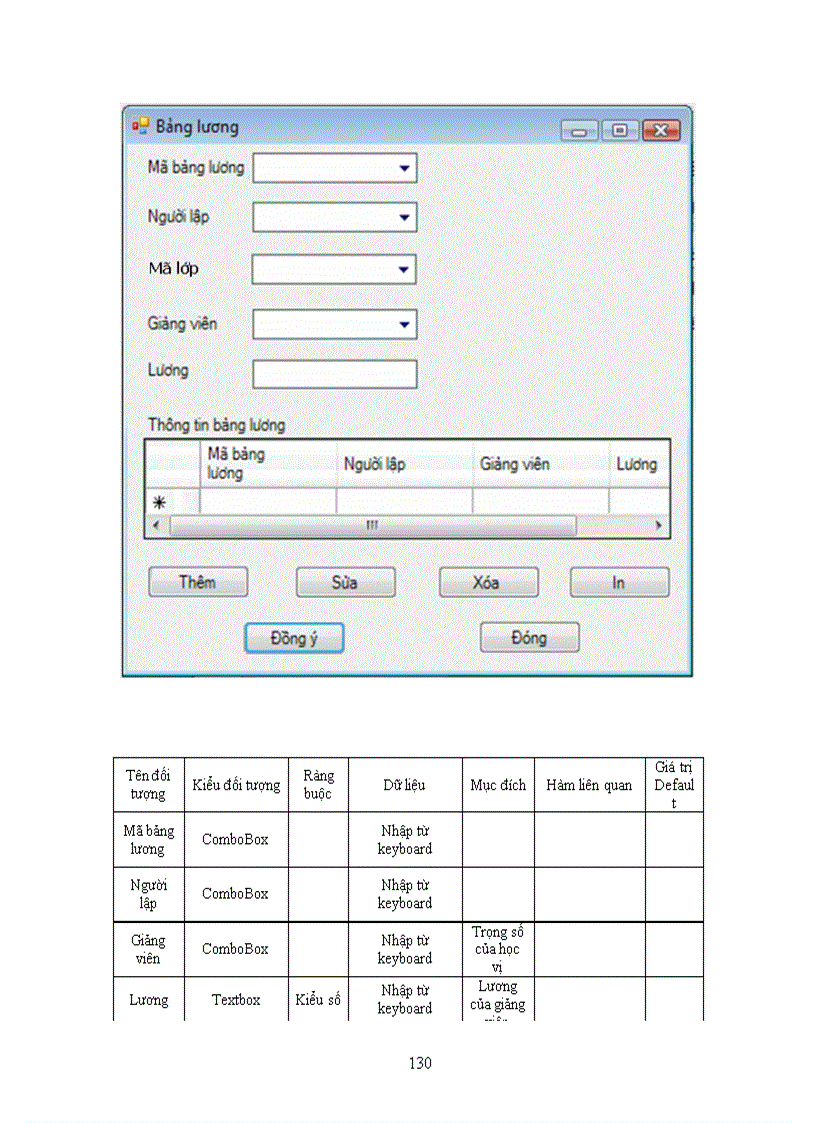The width and height of the screenshot is (816, 1123).
Task: Select the Lương column header
Action: 637,463
